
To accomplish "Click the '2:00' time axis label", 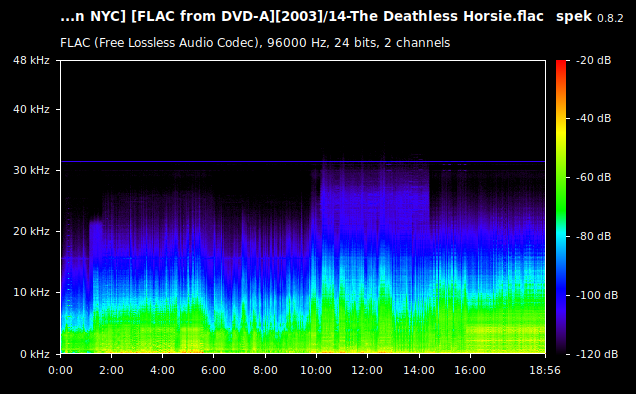I will point(112,370).
